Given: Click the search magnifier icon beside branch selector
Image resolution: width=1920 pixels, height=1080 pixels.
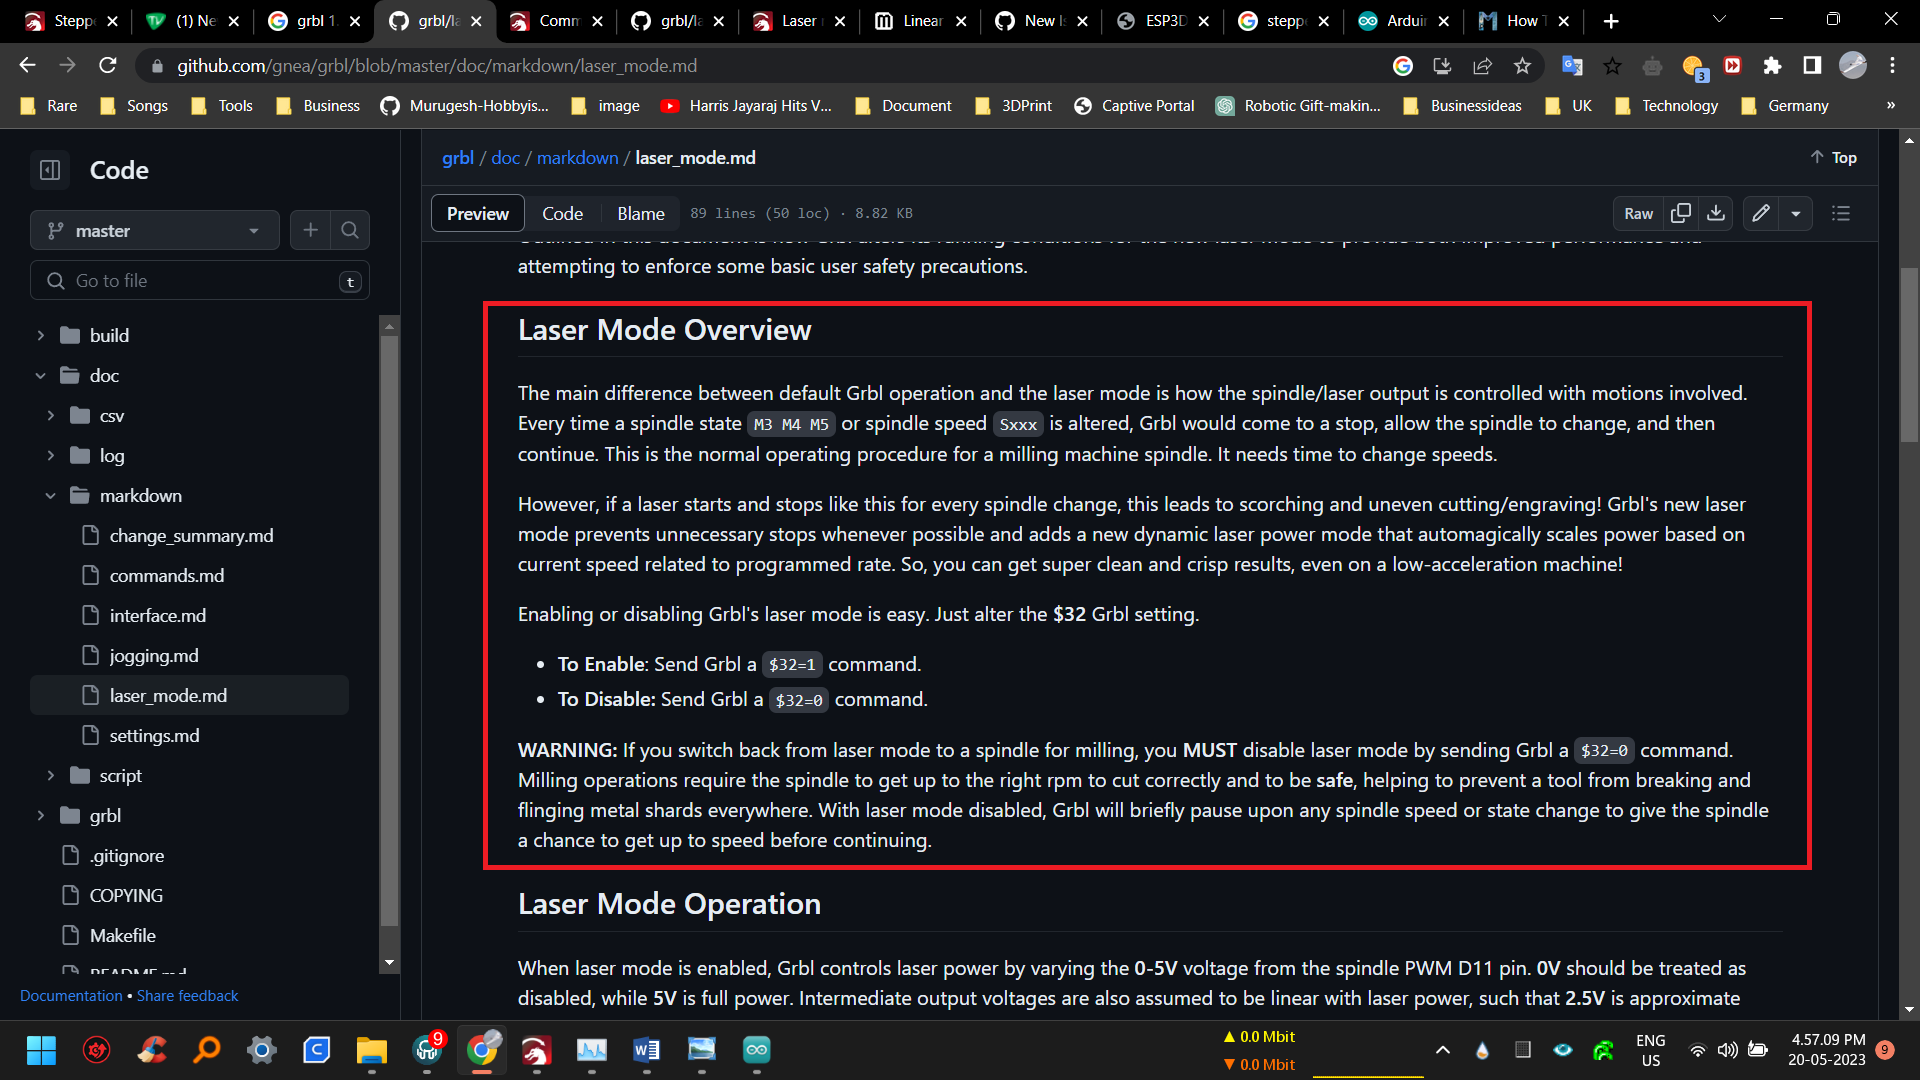Looking at the screenshot, I should (x=350, y=231).
